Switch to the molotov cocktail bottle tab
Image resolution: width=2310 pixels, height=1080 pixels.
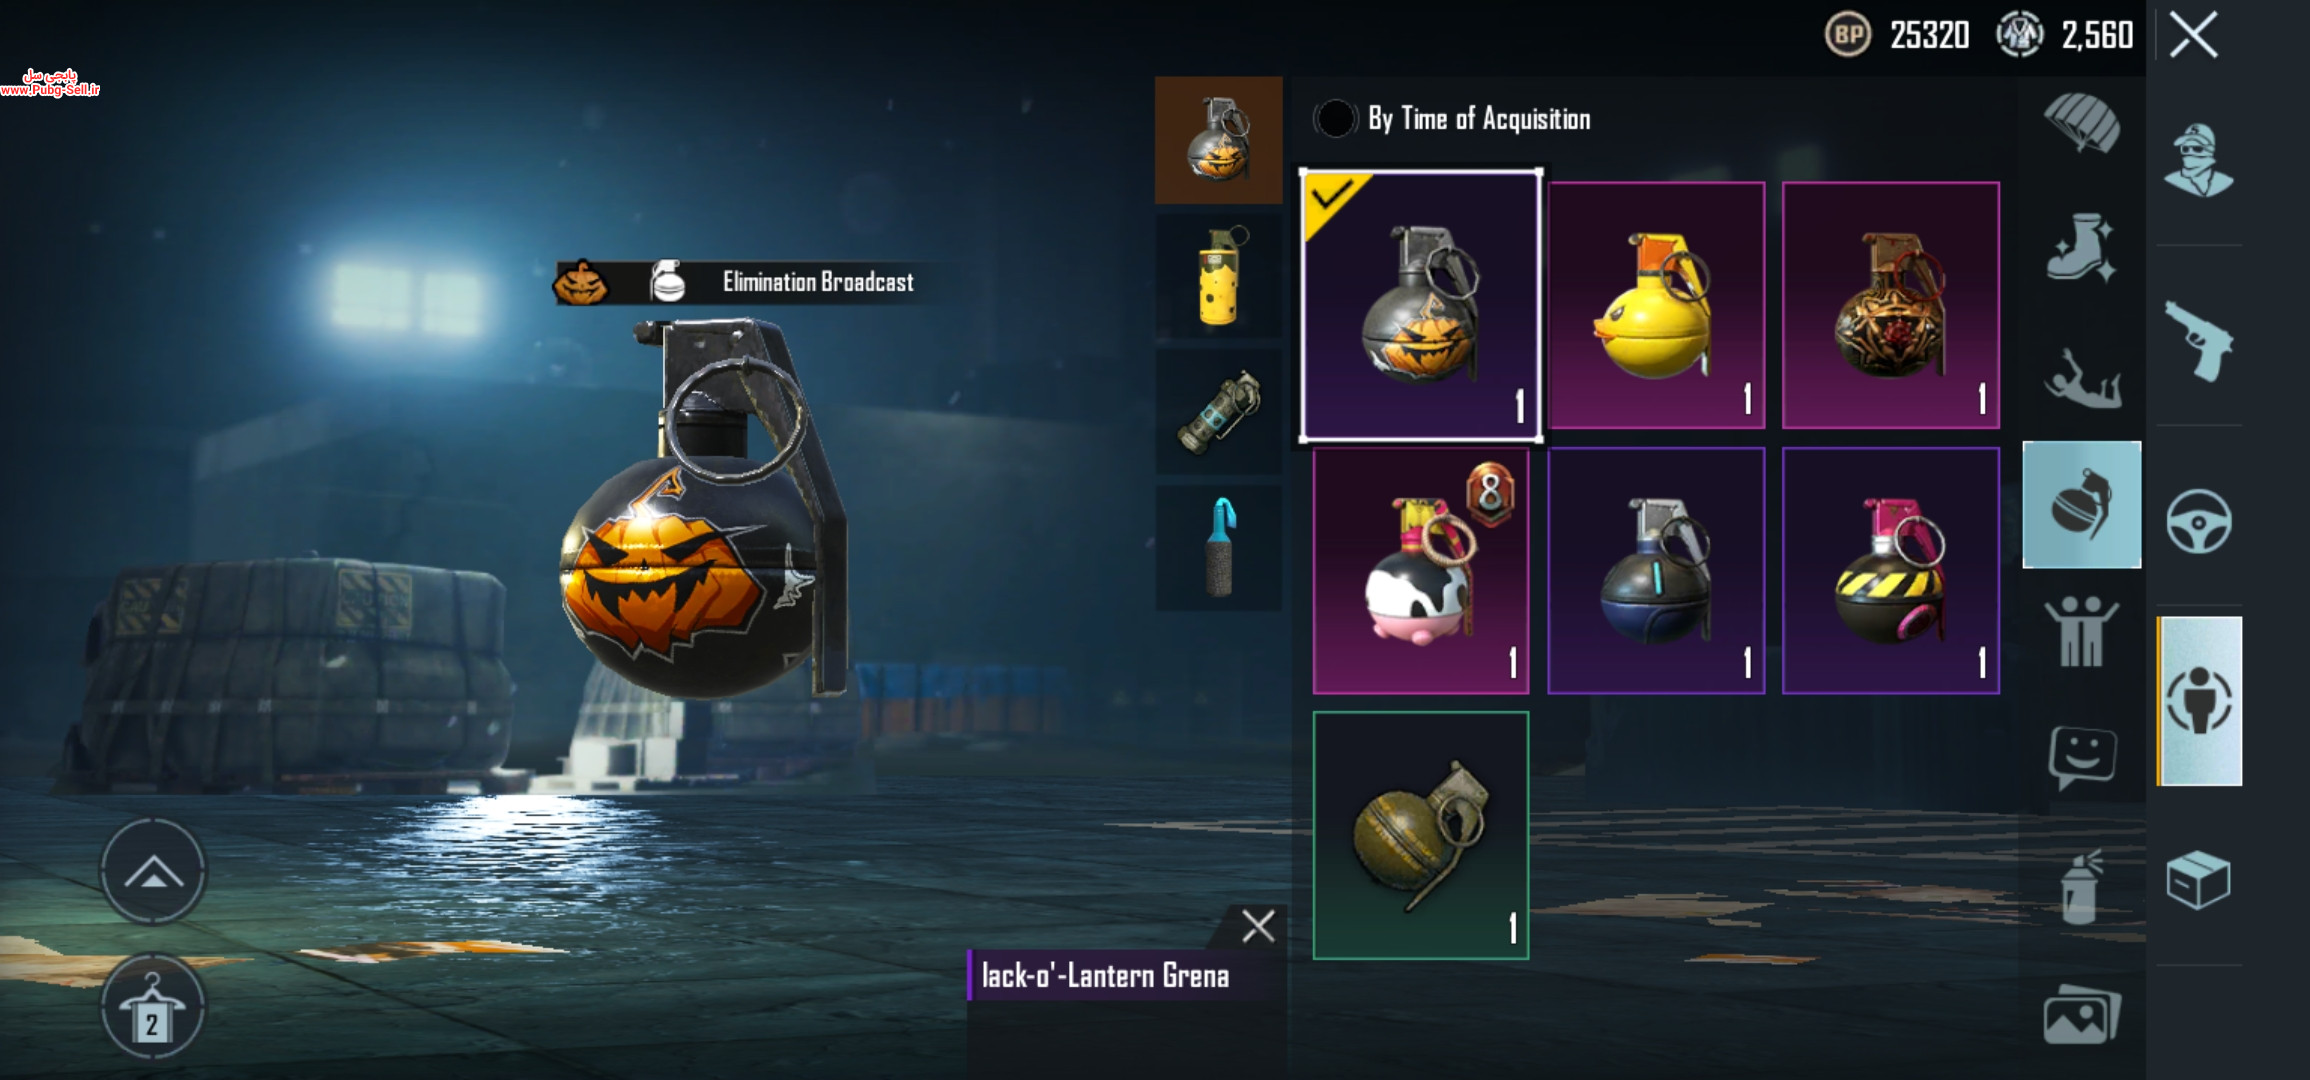[x=1219, y=548]
